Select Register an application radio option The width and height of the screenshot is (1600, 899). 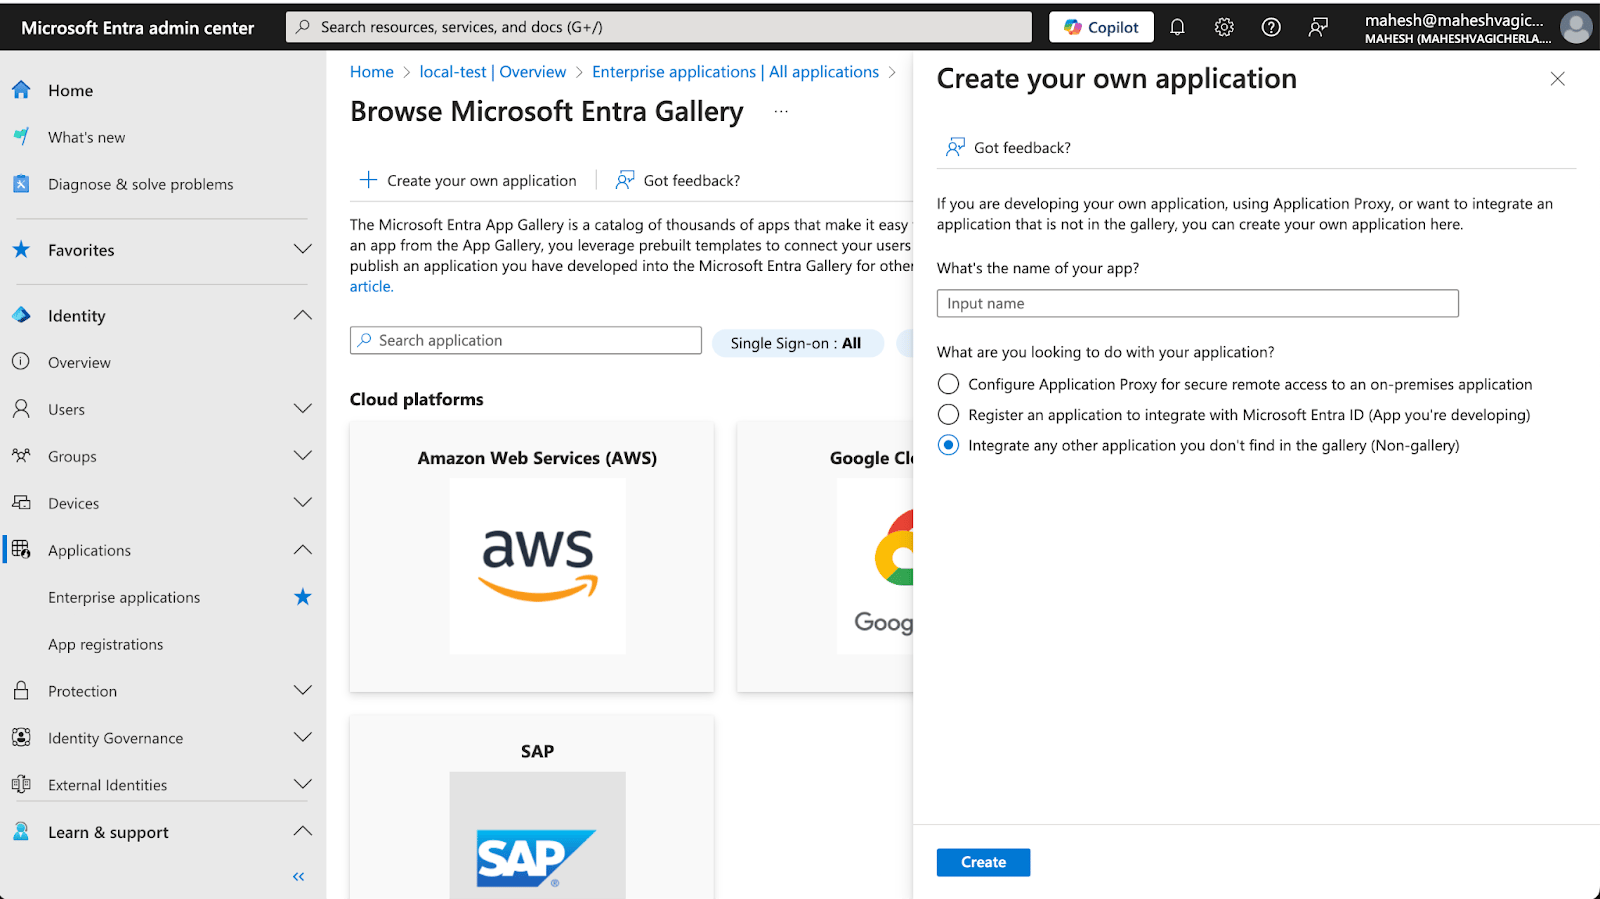click(x=948, y=415)
